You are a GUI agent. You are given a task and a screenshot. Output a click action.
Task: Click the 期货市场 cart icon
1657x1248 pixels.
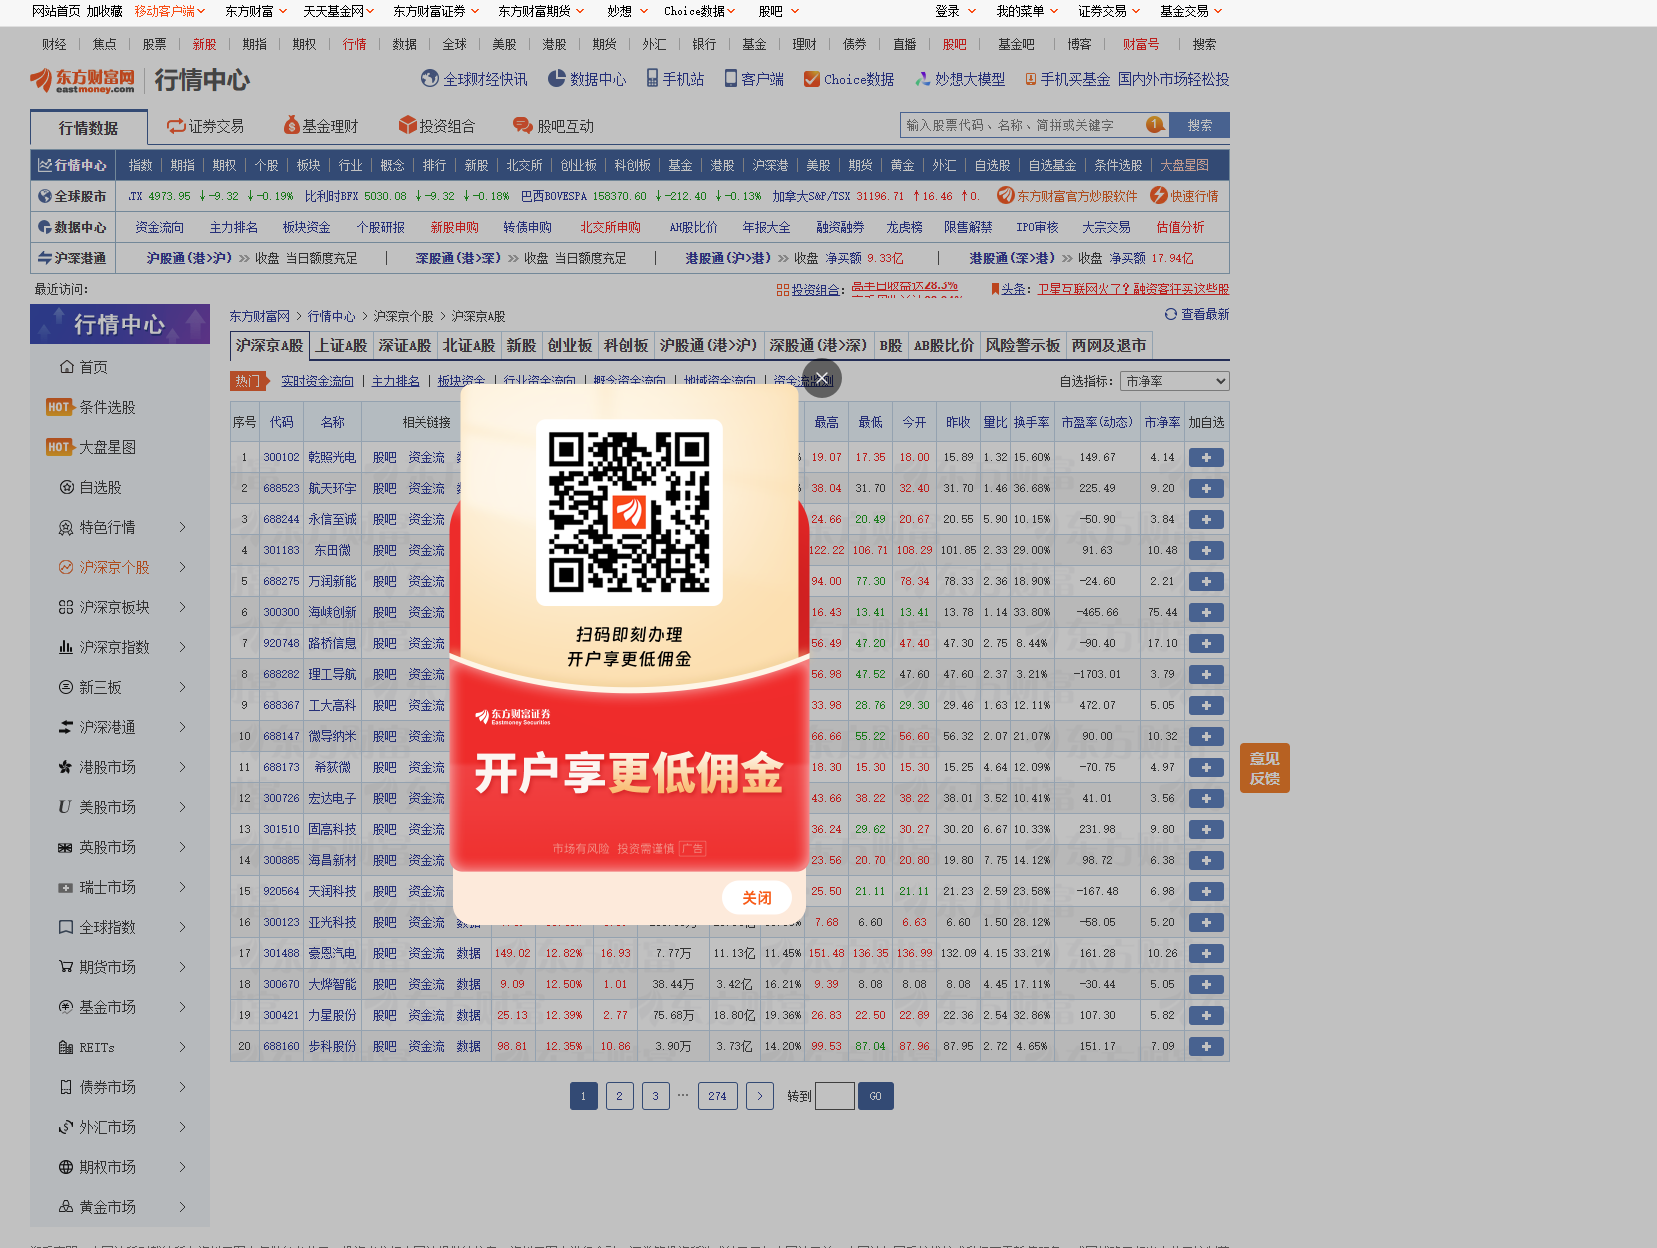coord(66,967)
